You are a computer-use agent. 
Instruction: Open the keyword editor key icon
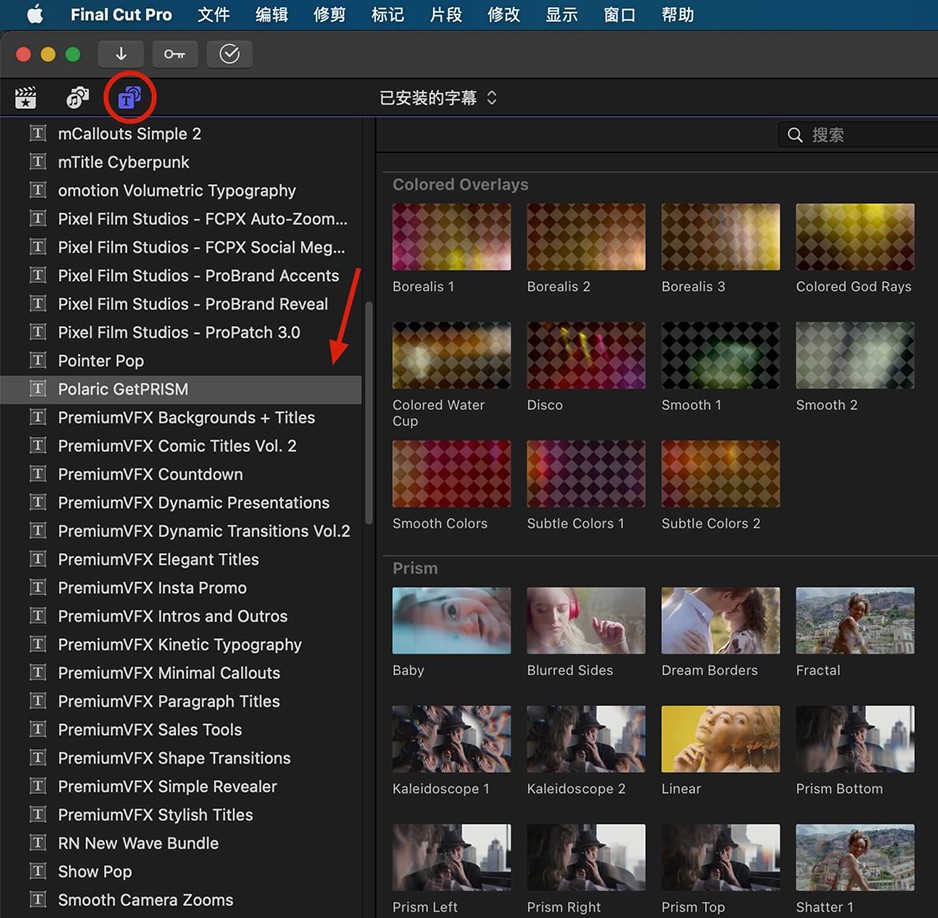(175, 54)
